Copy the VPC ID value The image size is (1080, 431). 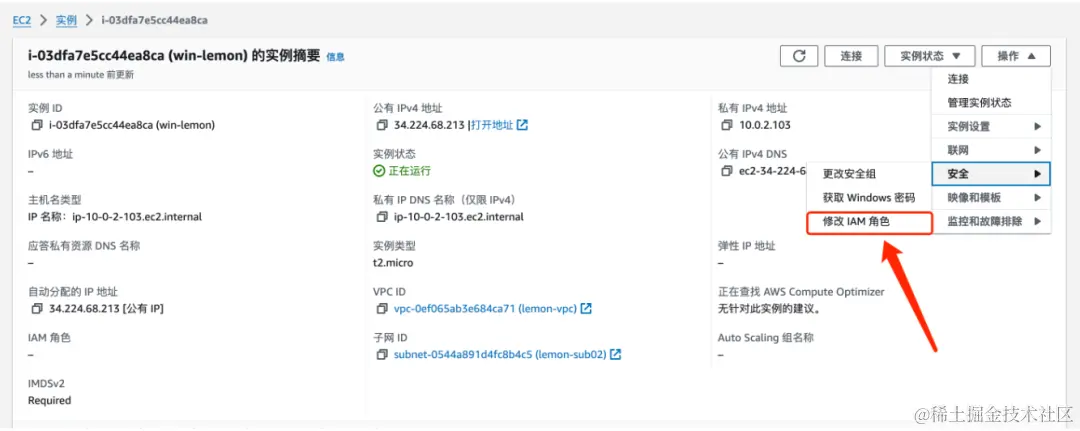tap(382, 308)
